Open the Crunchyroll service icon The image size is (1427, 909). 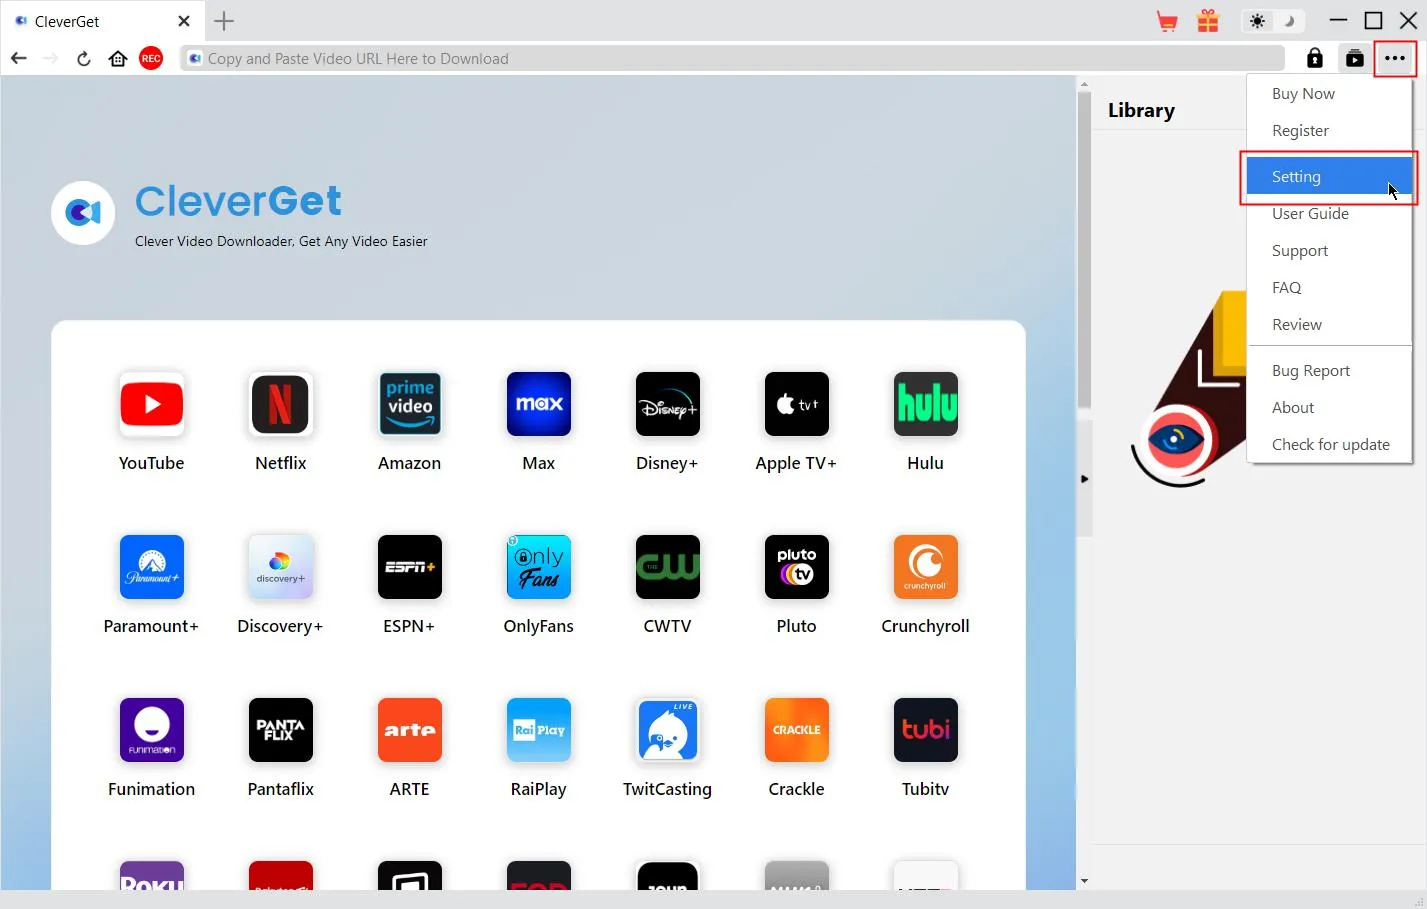click(925, 568)
